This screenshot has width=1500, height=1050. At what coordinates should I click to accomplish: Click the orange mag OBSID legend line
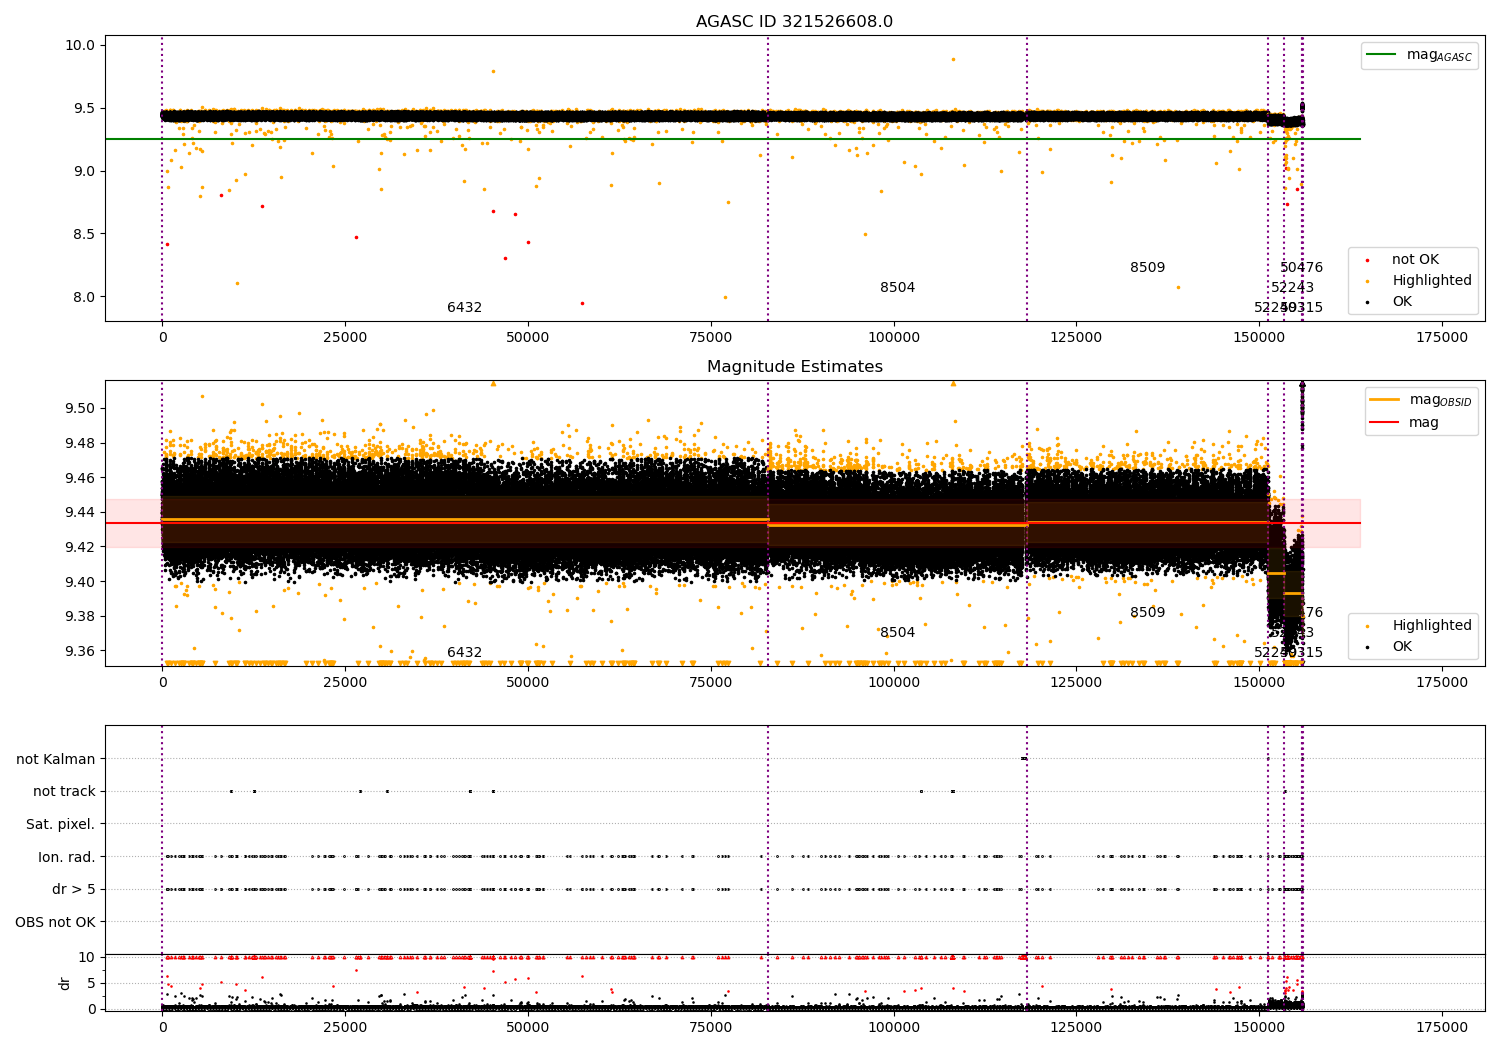click(x=1384, y=400)
